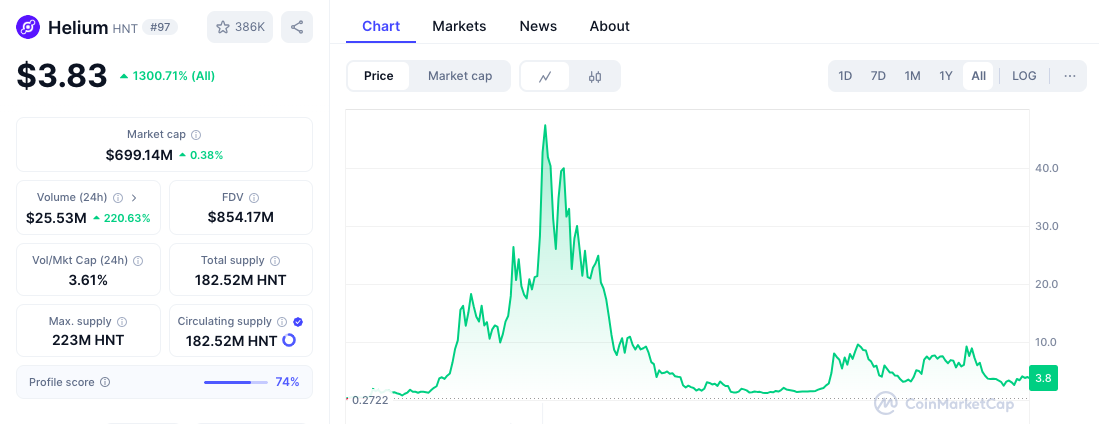The height and width of the screenshot is (424, 1099).
Task: Switch to candlestick chart icon
Action: pos(595,76)
